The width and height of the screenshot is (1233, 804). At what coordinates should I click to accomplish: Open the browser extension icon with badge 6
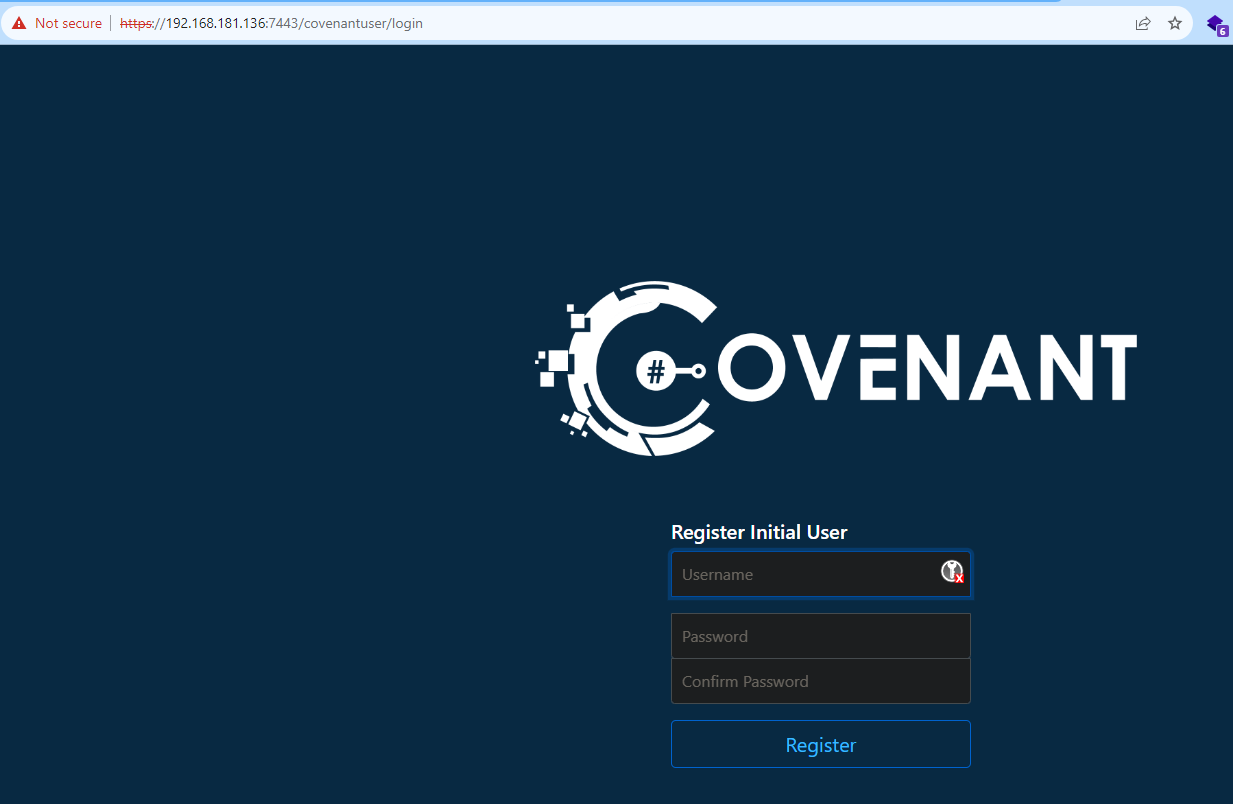1216,24
